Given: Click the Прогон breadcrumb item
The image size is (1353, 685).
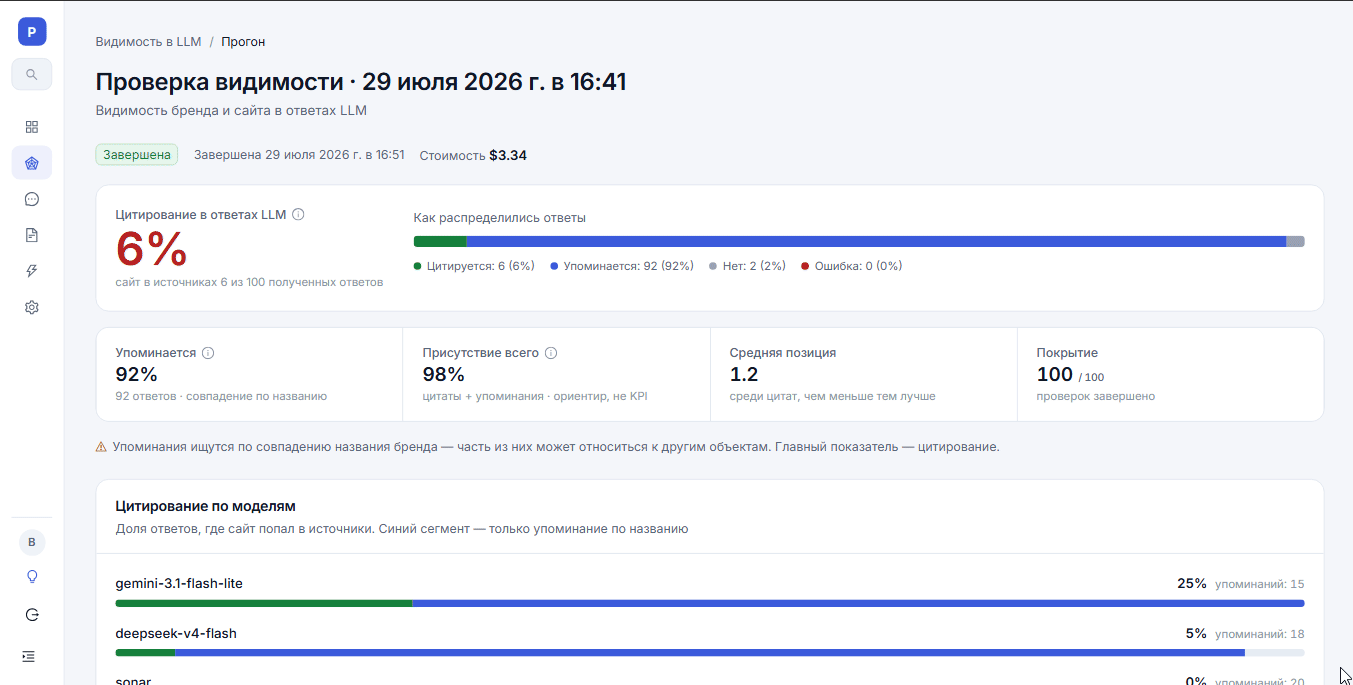Looking at the screenshot, I should [243, 42].
